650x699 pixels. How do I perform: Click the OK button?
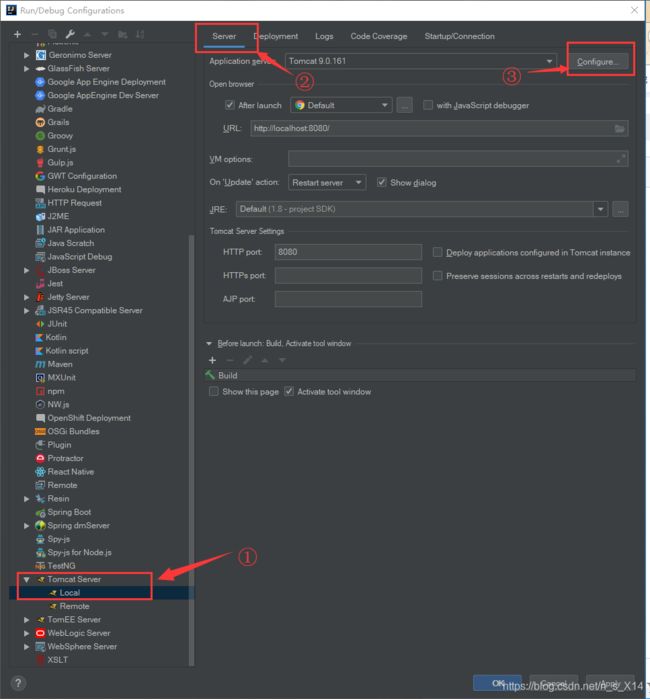[x=497, y=683]
